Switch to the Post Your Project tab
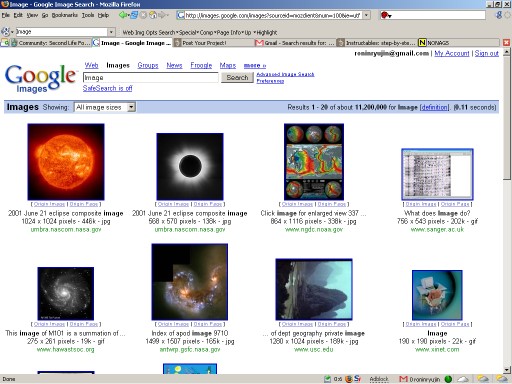512x384 pixels. pyautogui.click(x=213, y=43)
